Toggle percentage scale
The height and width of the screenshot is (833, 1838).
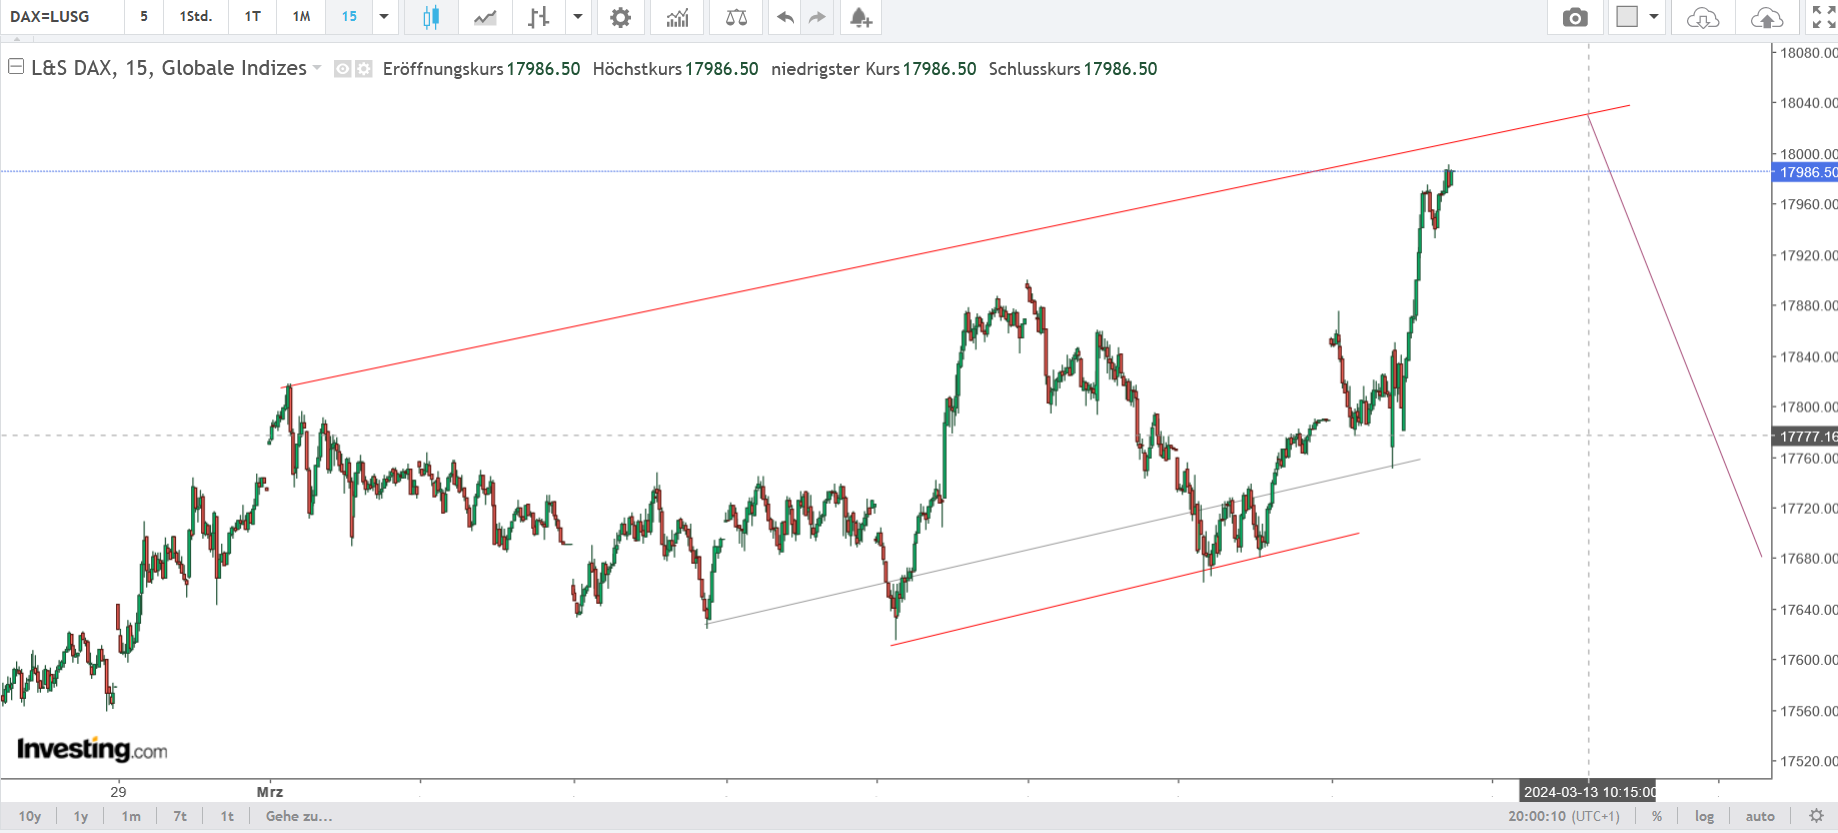coord(1657,816)
